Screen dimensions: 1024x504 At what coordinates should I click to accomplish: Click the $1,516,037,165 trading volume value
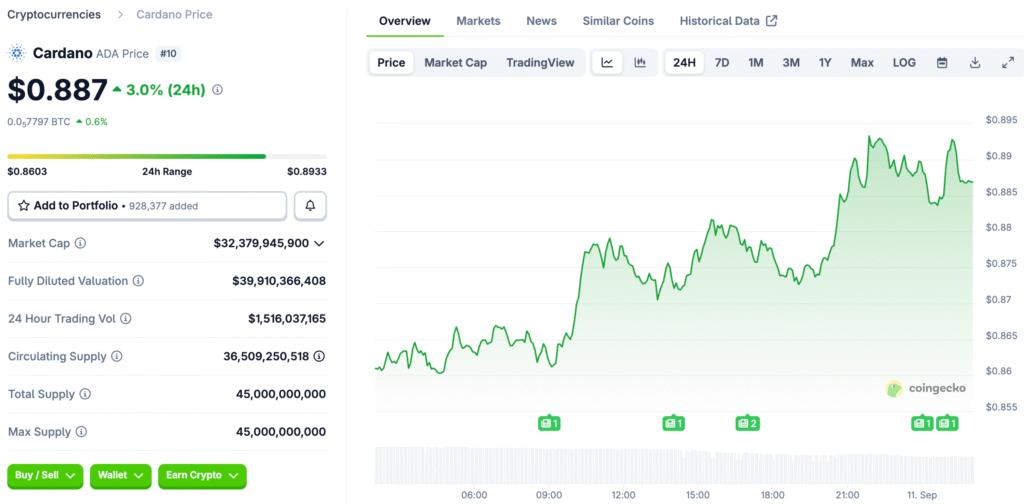tap(287, 319)
